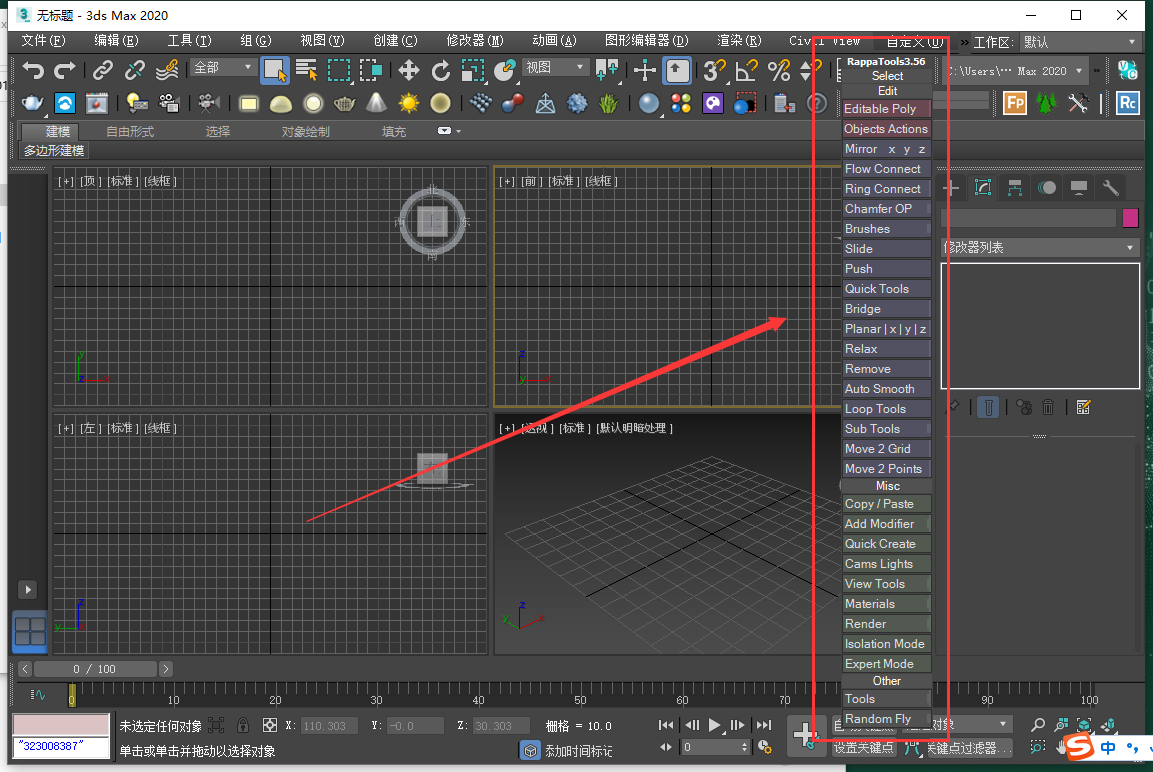This screenshot has height=772, width=1153.
Task: Activate the Select and Rotate tool
Action: pyautogui.click(x=440, y=71)
